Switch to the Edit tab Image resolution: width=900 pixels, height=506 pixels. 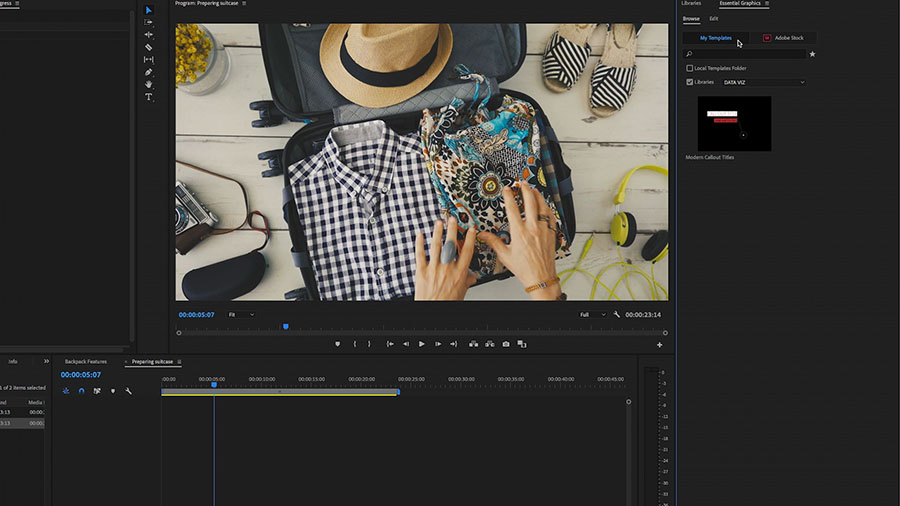pyautogui.click(x=713, y=18)
